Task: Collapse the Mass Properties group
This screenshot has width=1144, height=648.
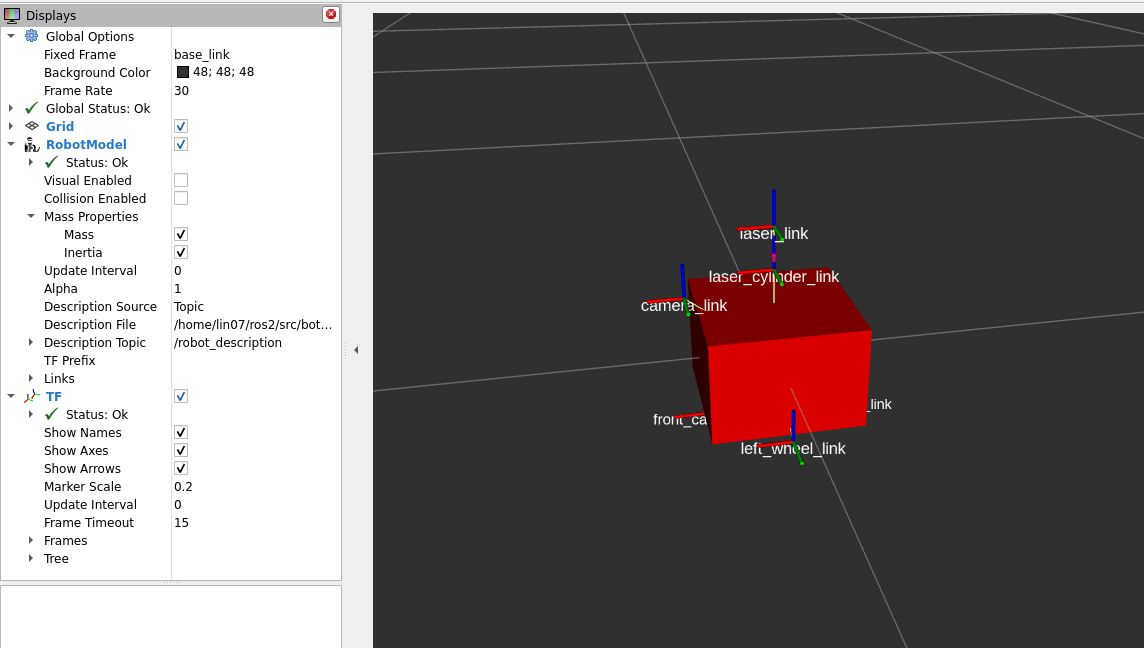Action: (x=31, y=216)
